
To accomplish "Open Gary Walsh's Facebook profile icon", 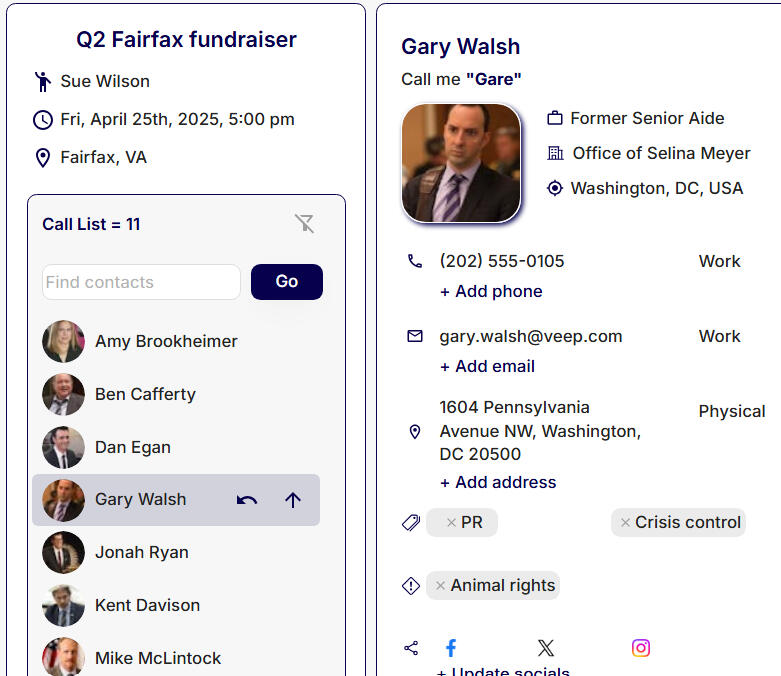I will click(451, 648).
